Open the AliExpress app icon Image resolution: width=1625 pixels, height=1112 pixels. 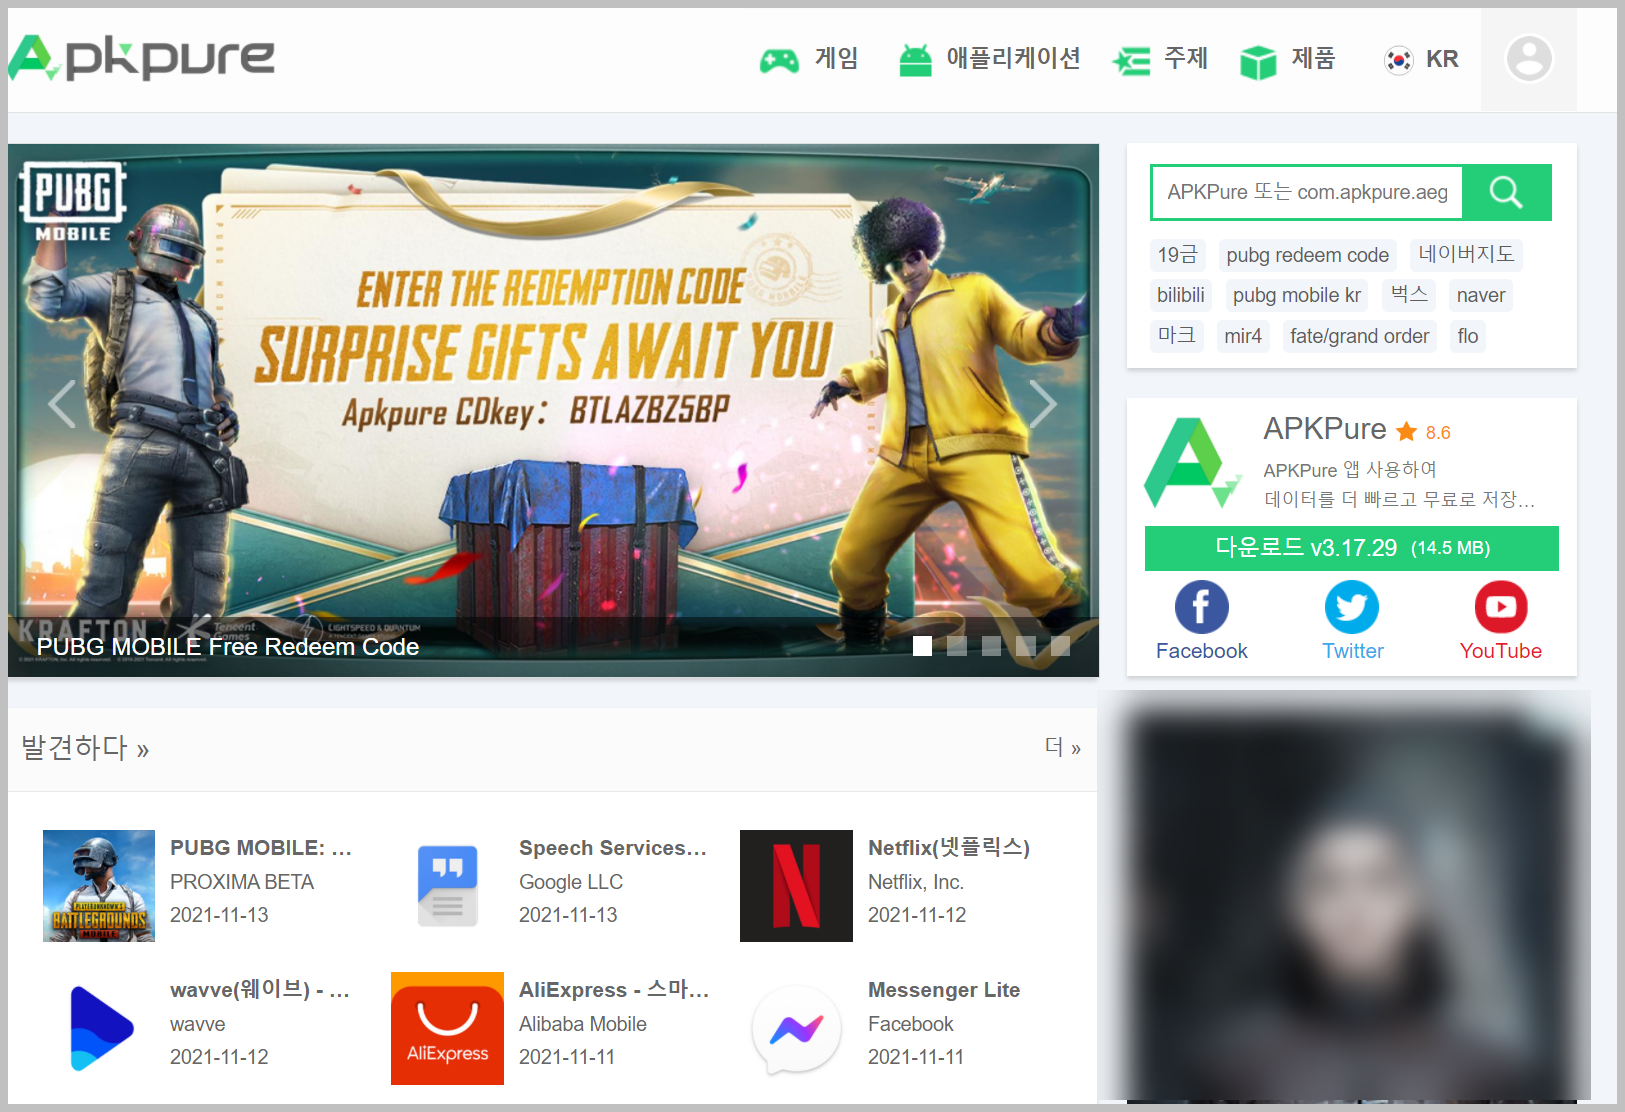[x=447, y=1028]
